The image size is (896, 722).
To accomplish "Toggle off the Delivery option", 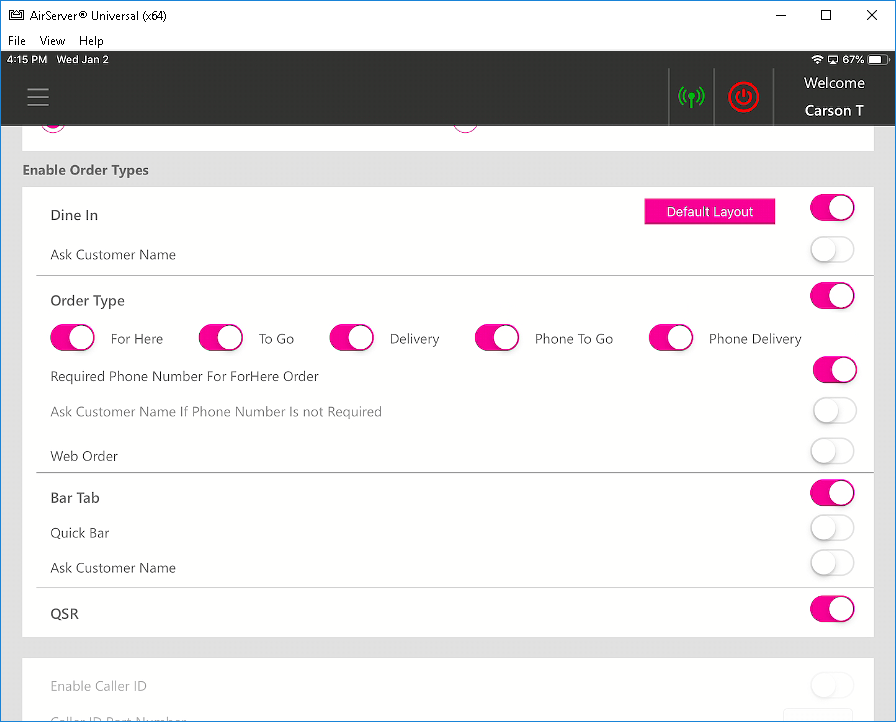I will click(351, 338).
